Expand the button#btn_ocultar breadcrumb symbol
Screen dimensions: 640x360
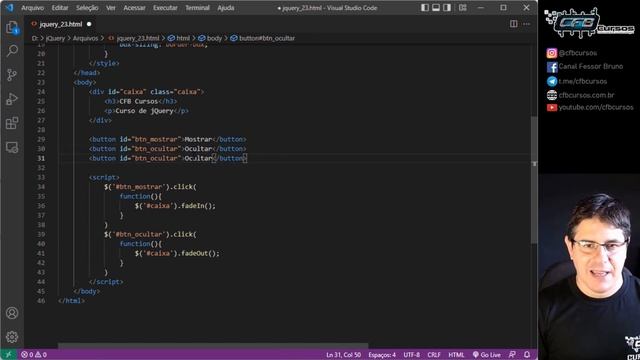262,38
